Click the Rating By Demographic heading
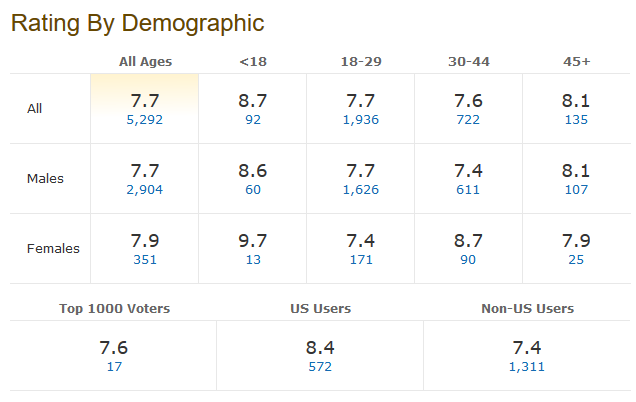636x402 pixels. tap(138, 23)
